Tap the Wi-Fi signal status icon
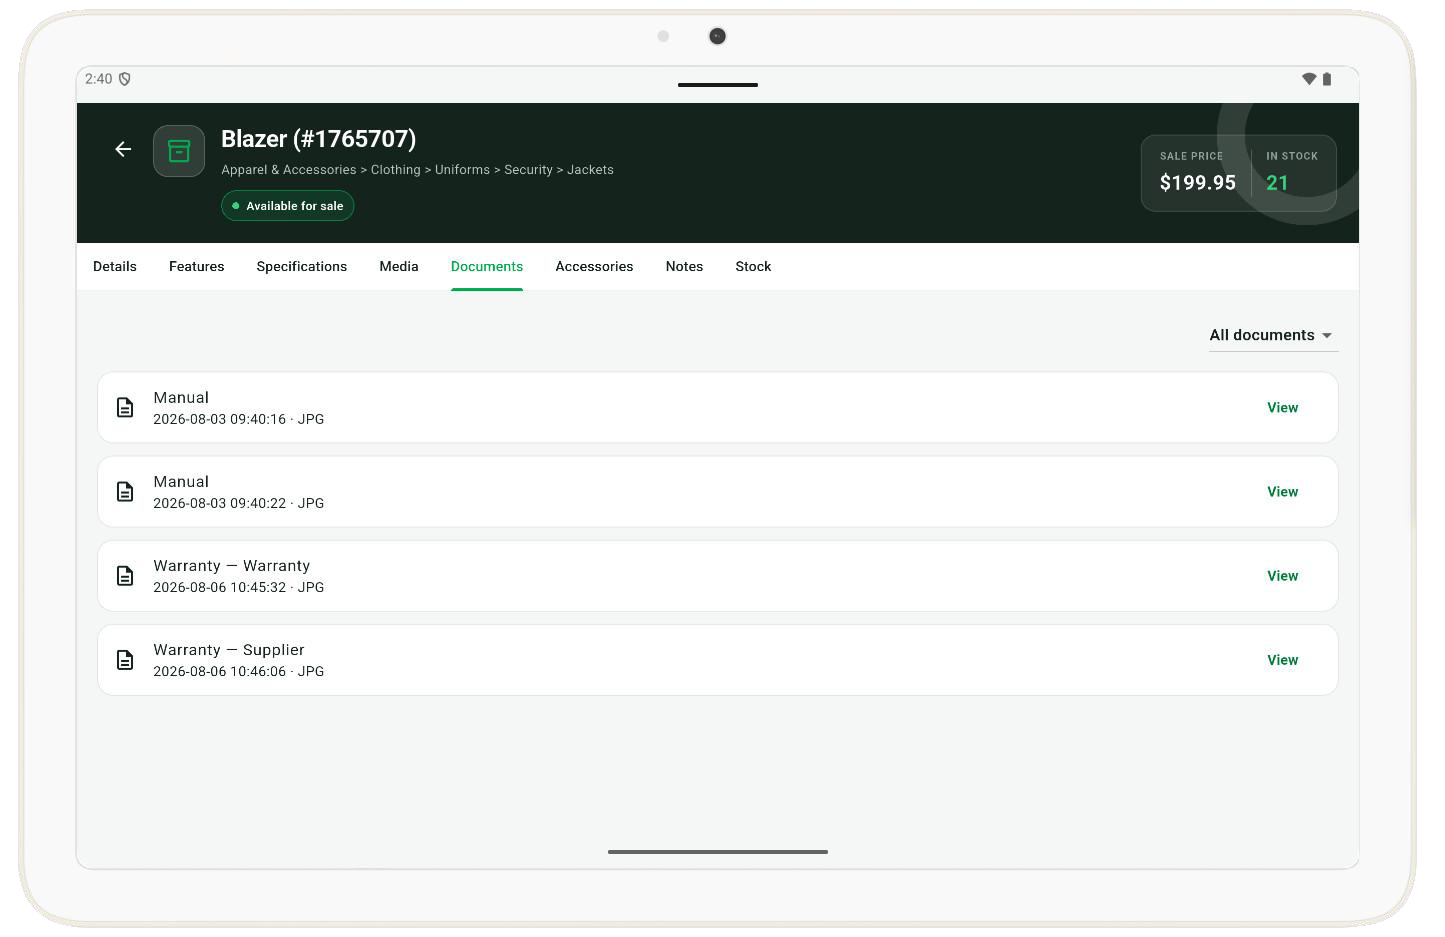 pyautogui.click(x=1308, y=79)
